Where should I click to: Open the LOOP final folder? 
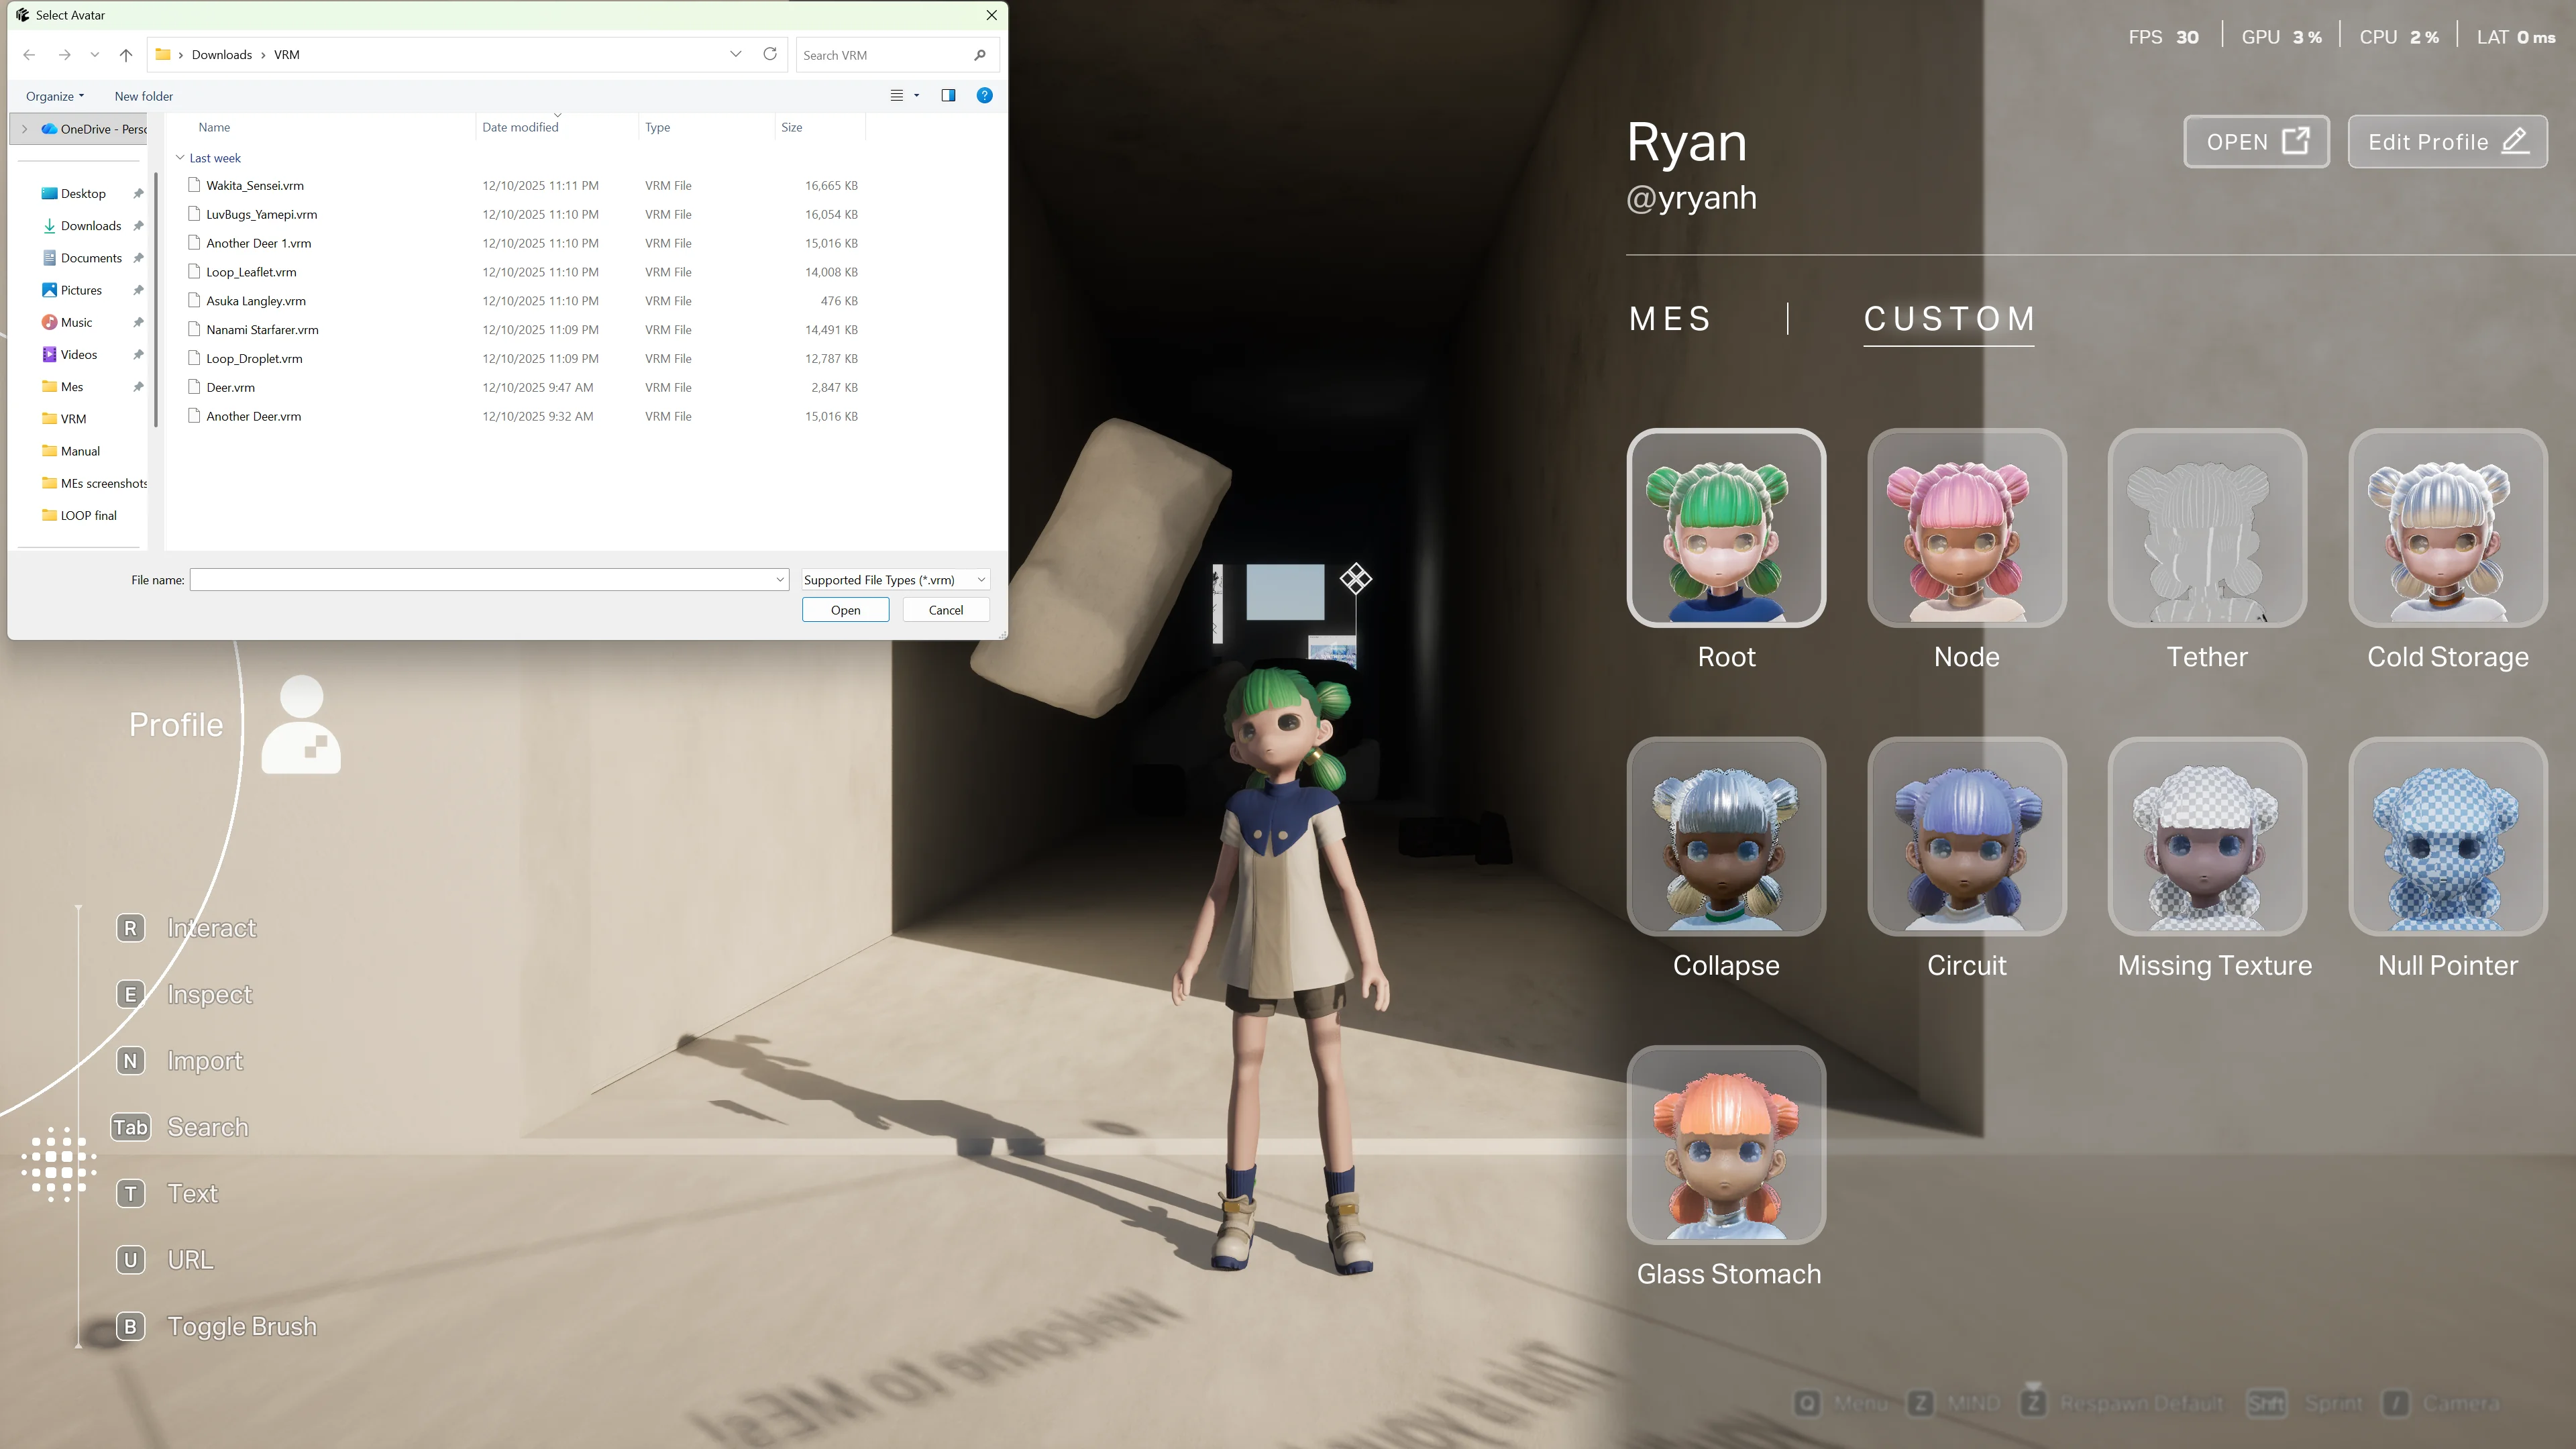(x=88, y=516)
